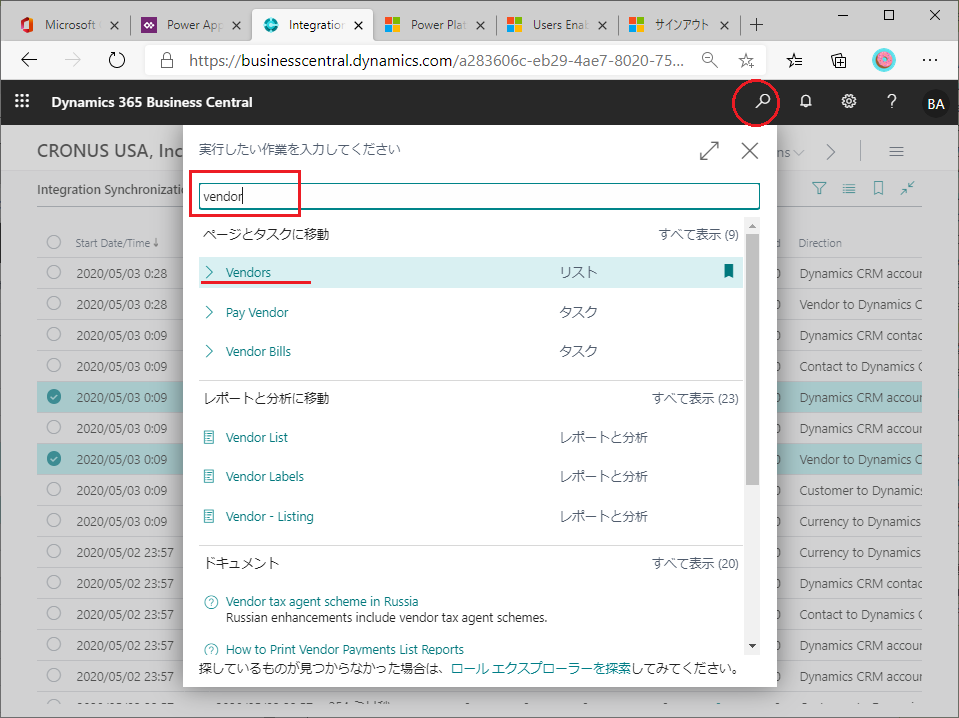This screenshot has height=718, width=959.
Task: Expand search dialog to full size
Action: click(709, 150)
